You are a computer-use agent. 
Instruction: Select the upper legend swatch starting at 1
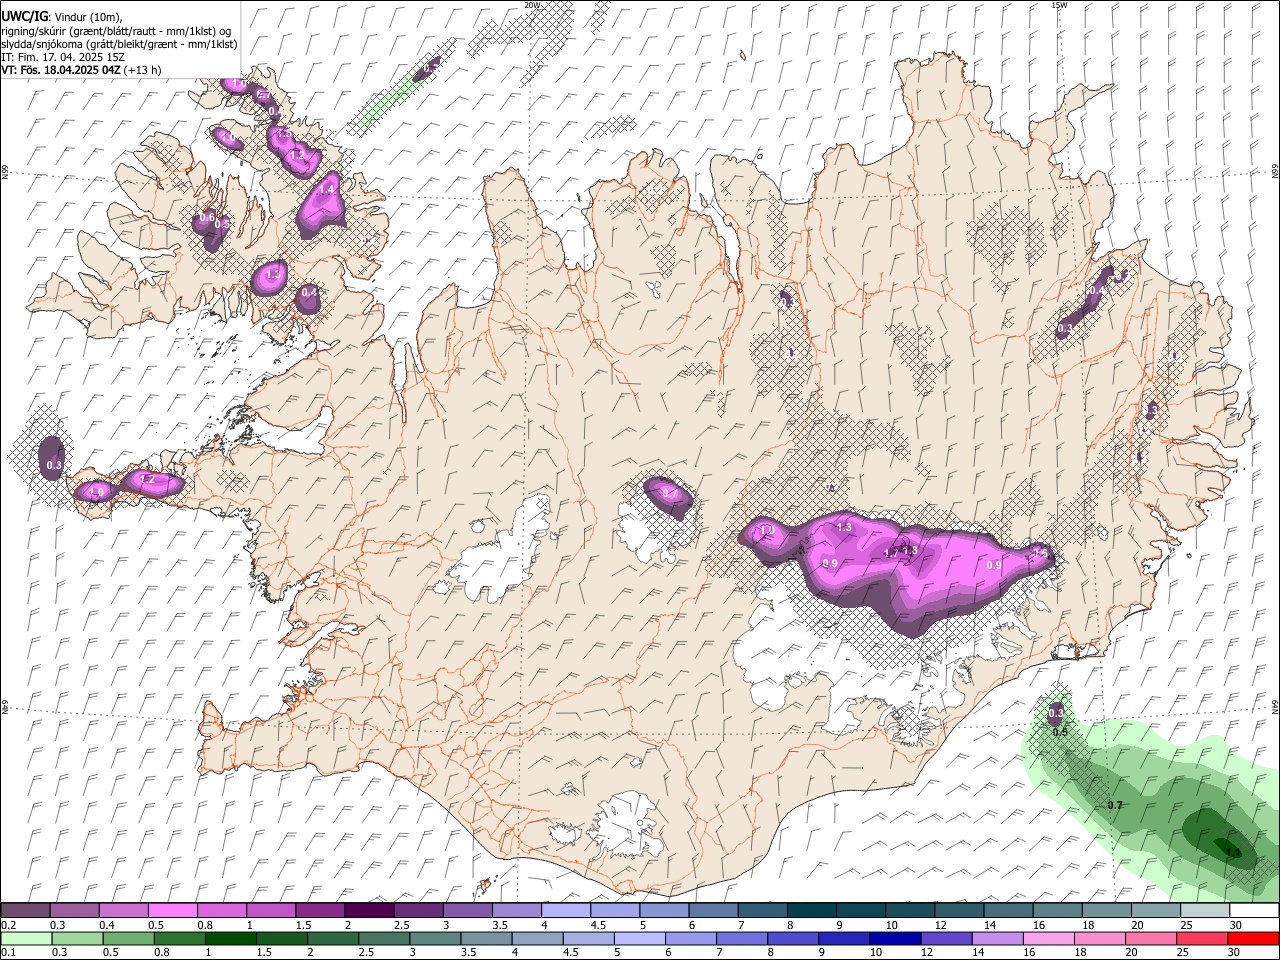[270, 911]
